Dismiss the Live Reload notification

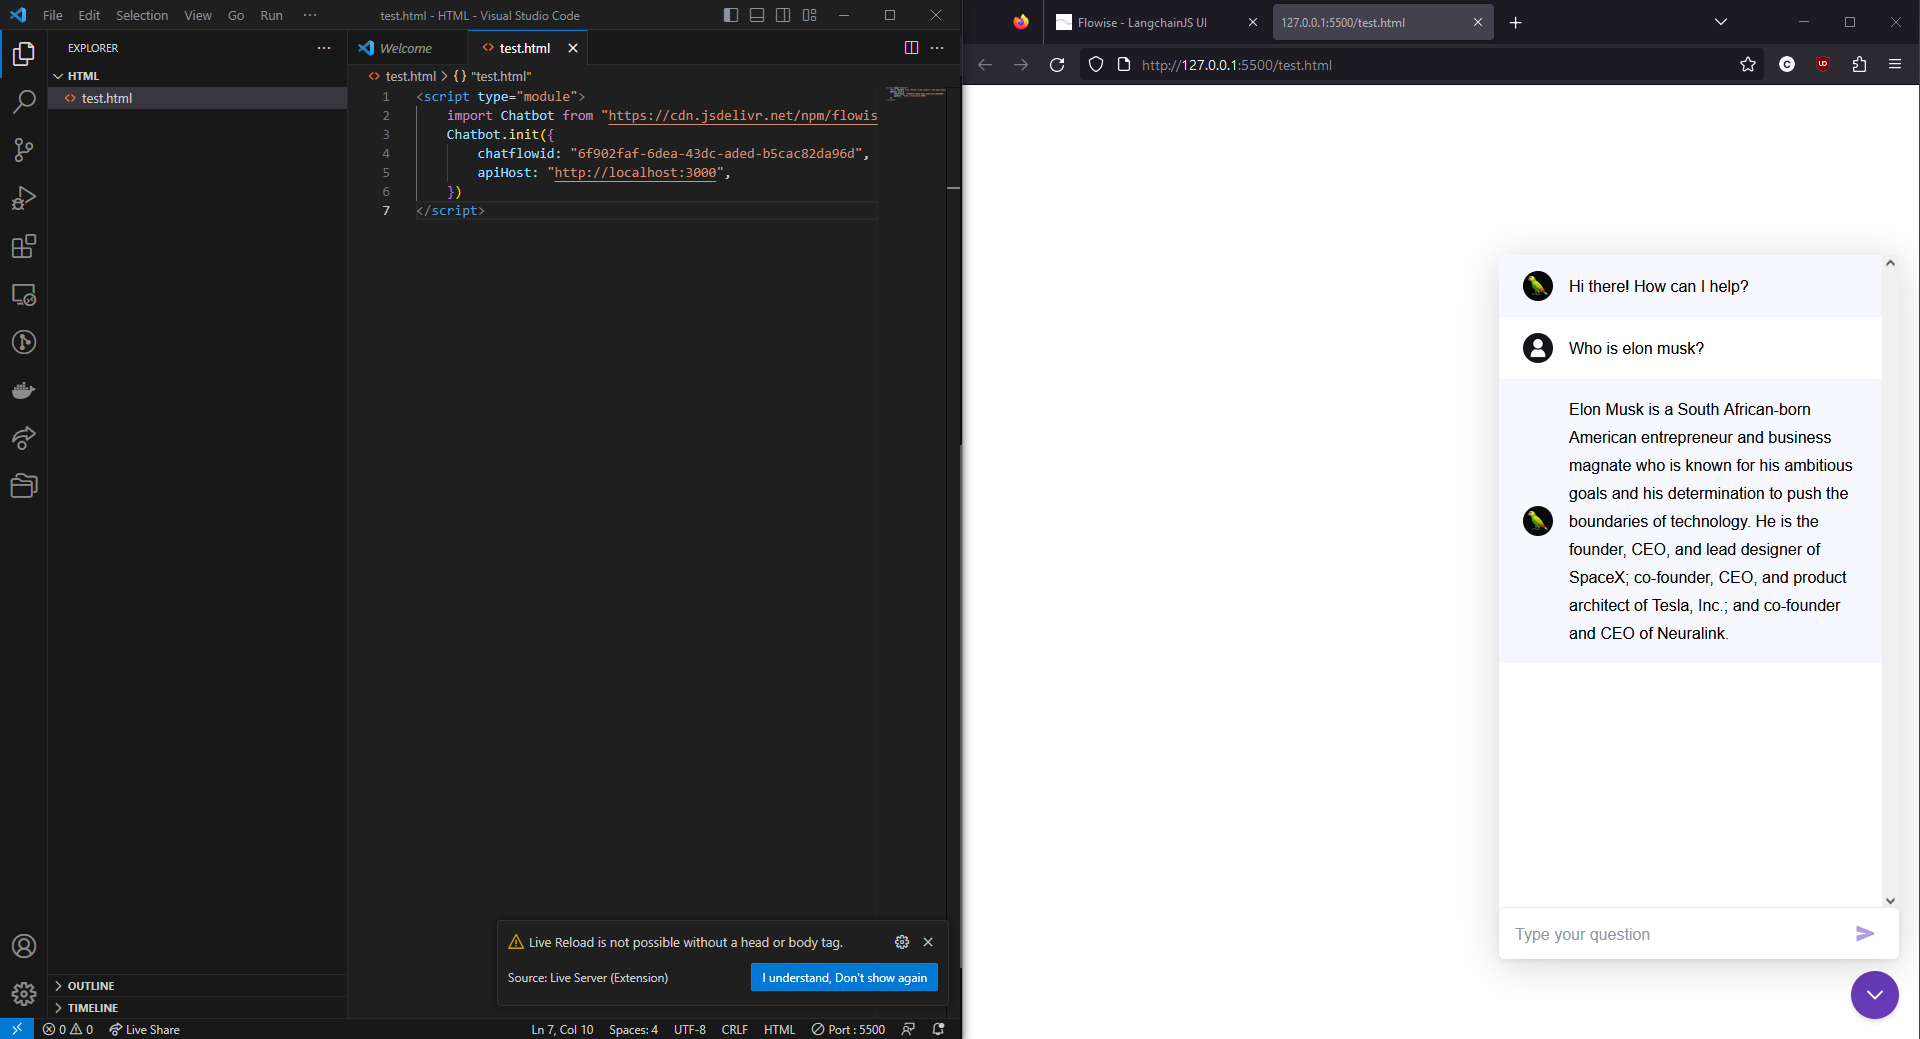[928, 942]
